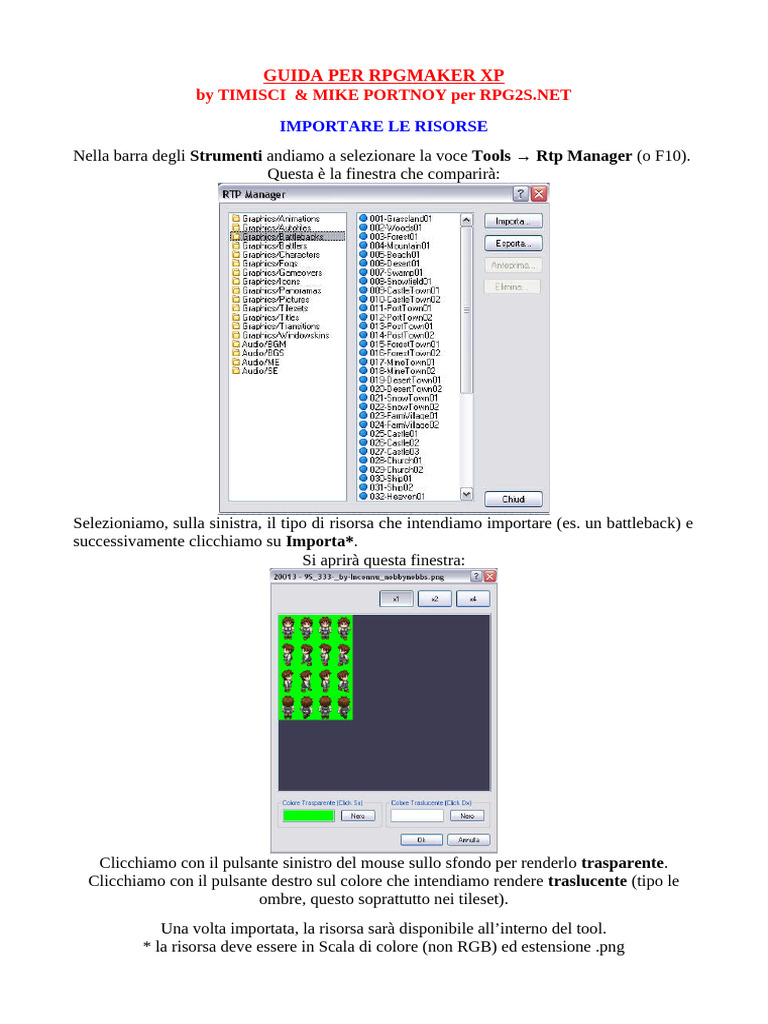Click the Chiudi button to close RTP Manager
This screenshot has height=1024, width=768.
click(x=513, y=499)
